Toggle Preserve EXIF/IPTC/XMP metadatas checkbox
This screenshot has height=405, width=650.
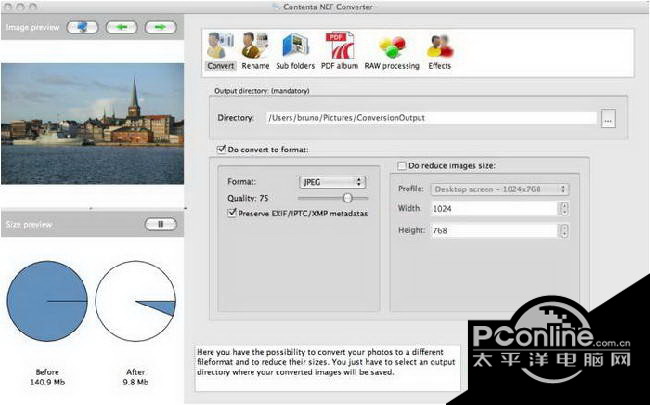tap(232, 213)
